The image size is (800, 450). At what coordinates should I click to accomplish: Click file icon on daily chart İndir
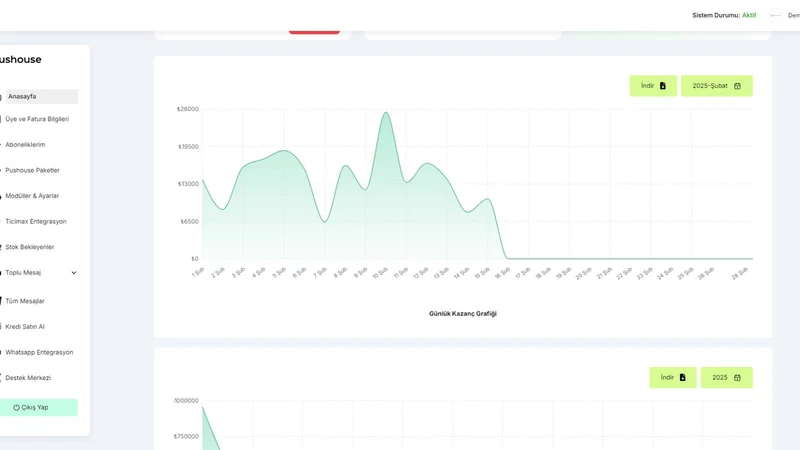click(663, 86)
